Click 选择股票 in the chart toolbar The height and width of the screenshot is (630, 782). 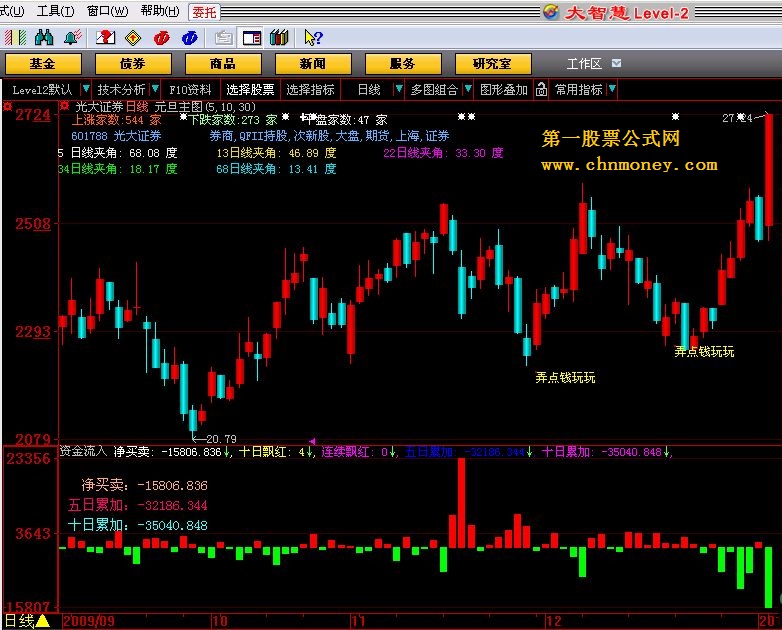point(250,90)
